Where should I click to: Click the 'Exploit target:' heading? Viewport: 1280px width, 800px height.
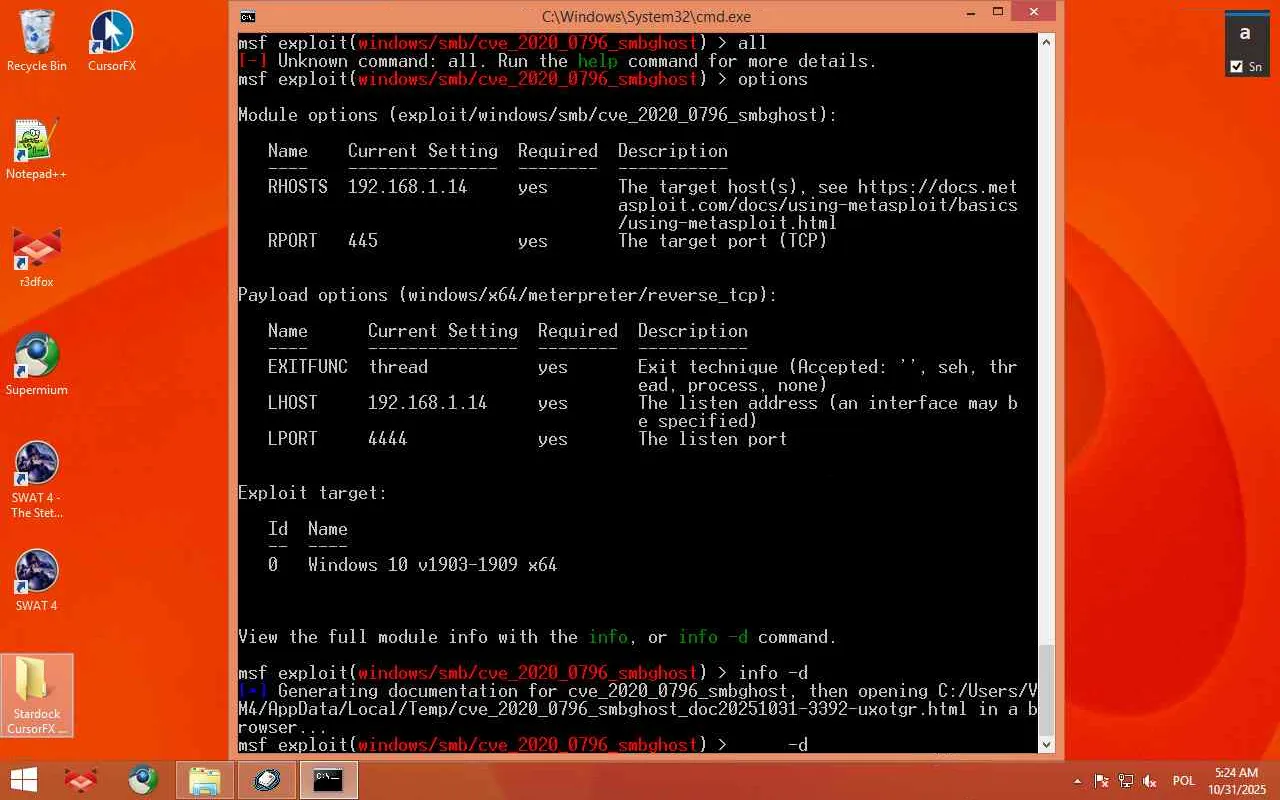[313, 493]
